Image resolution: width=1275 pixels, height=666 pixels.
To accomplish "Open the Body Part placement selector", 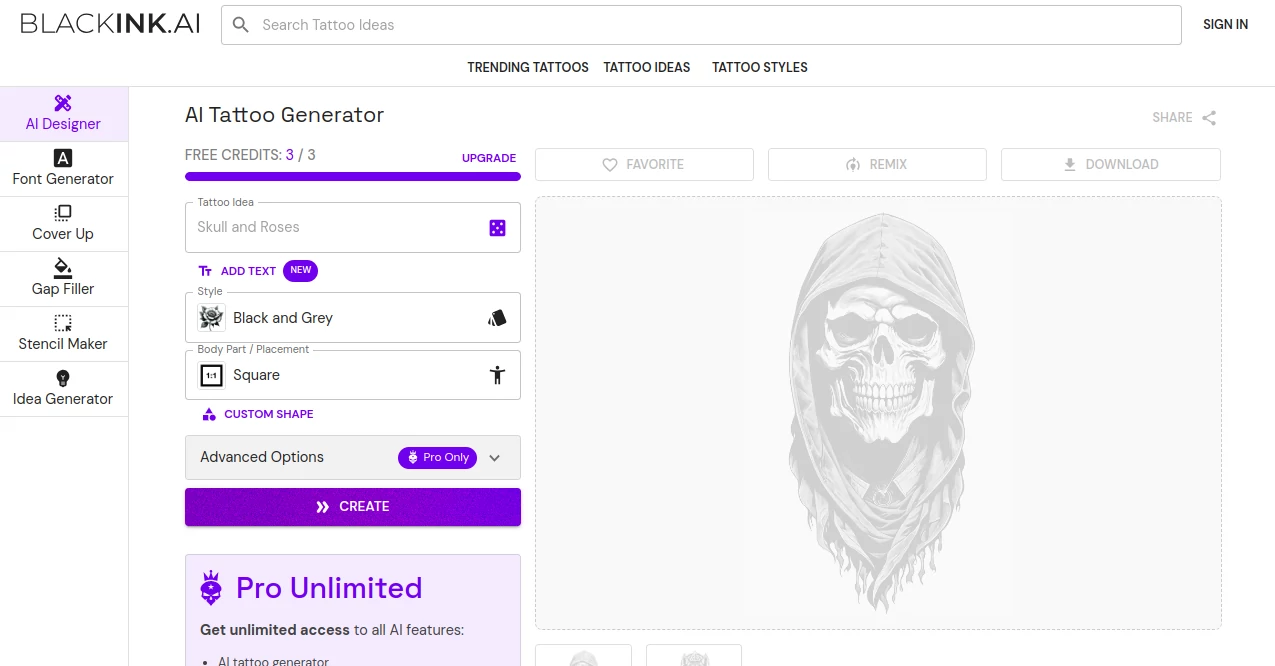I will [x=353, y=375].
